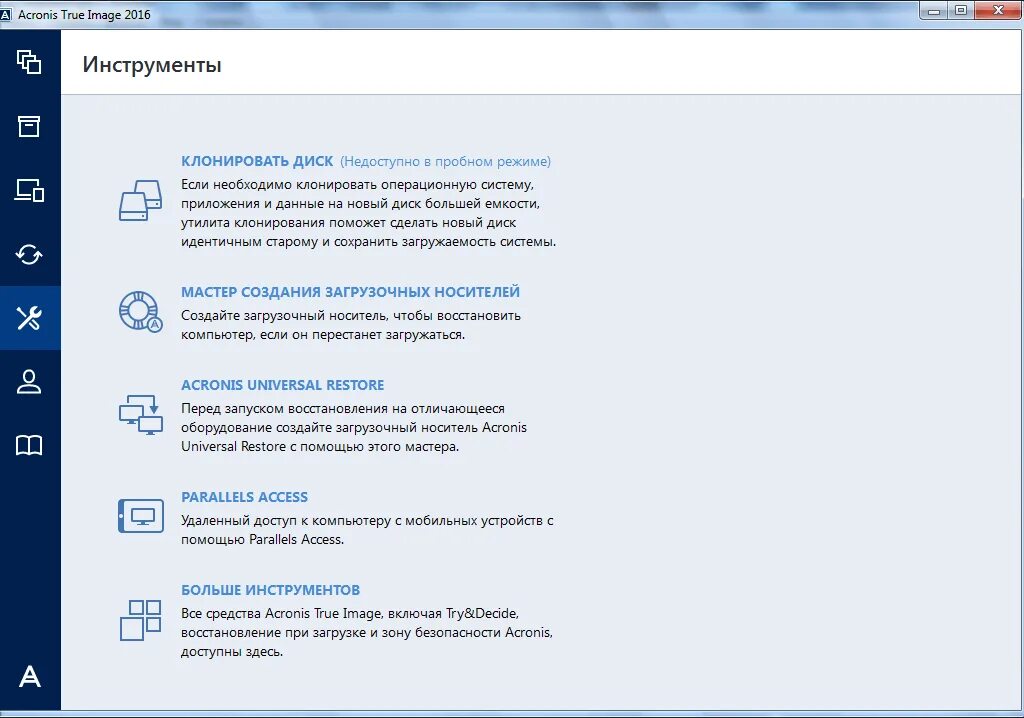Select the Tools wrench icon in sidebar

[x=29, y=318]
